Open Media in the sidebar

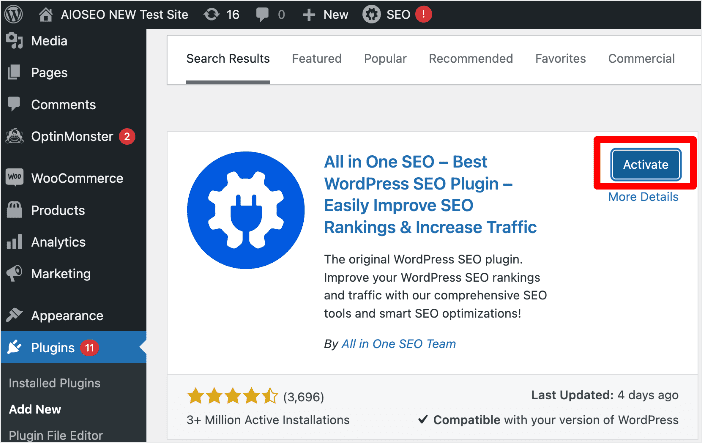[x=49, y=41]
